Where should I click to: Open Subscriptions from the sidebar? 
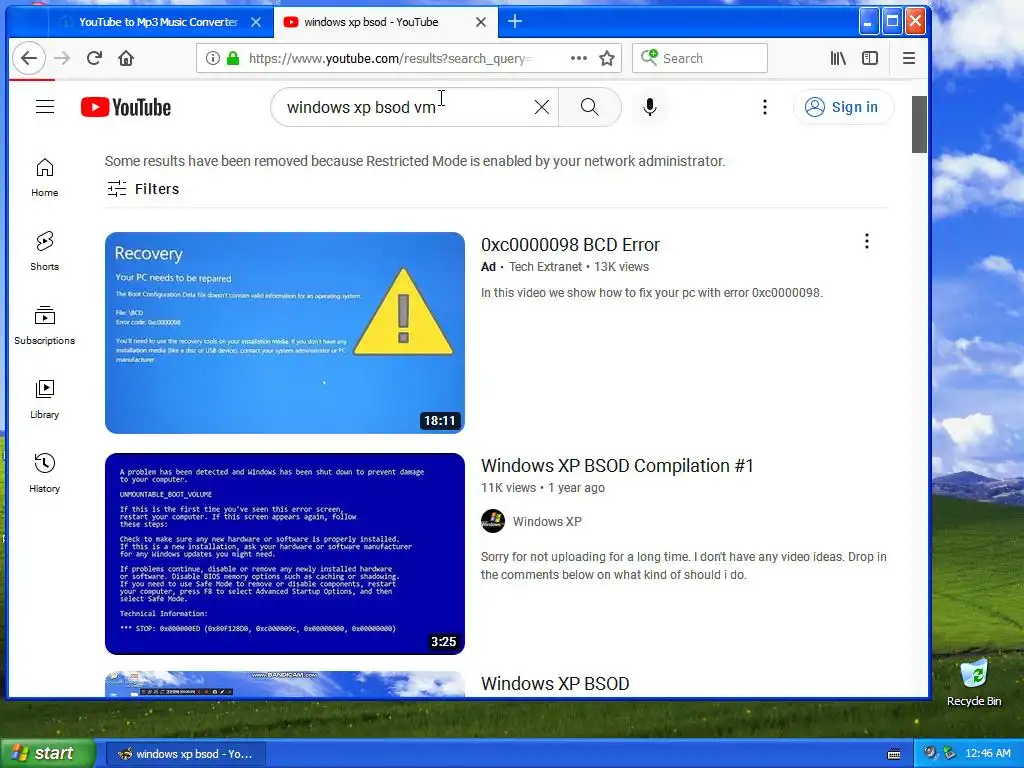point(44,325)
